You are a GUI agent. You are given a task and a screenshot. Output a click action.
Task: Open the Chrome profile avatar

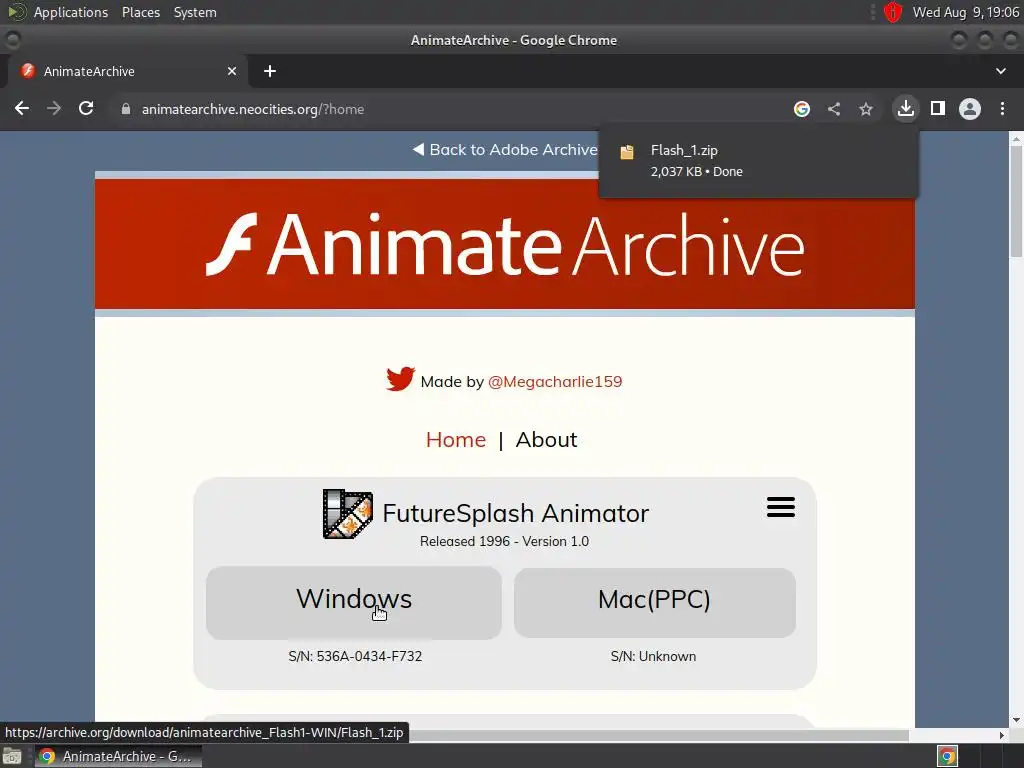click(970, 109)
